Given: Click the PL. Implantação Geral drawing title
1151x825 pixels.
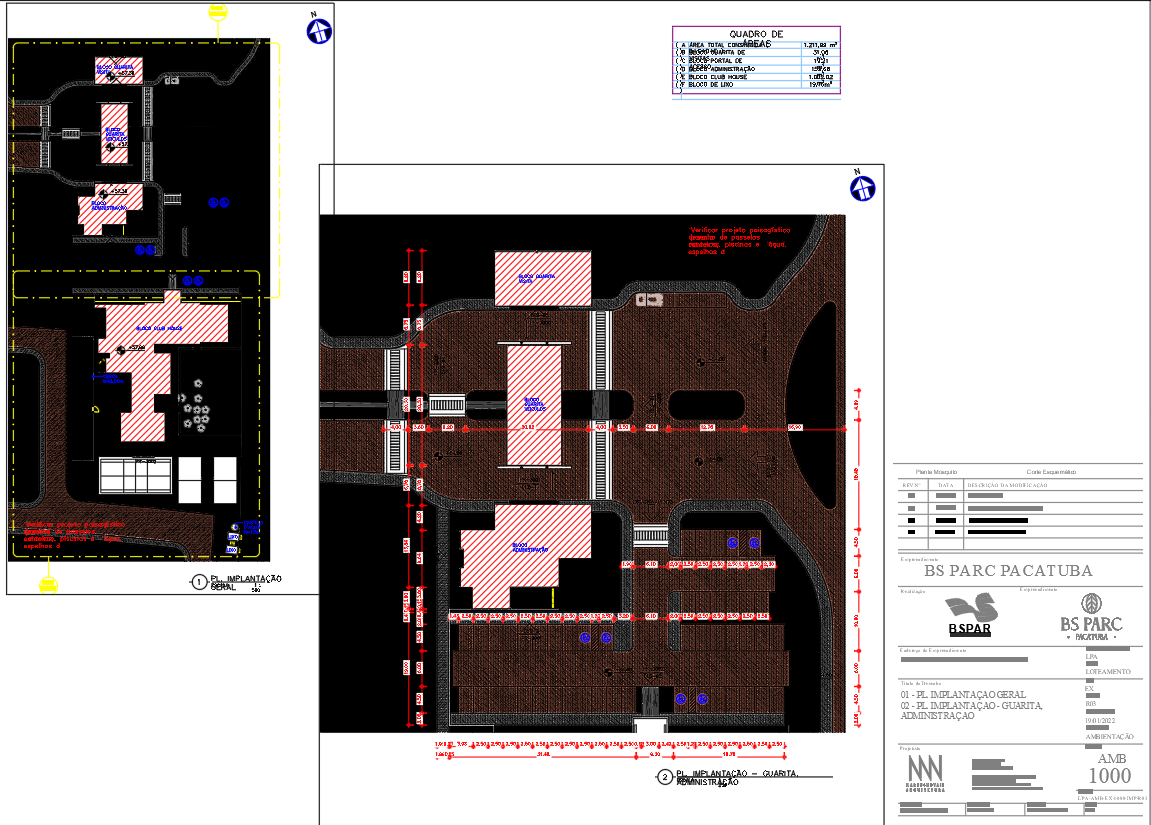Looking at the screenshot, I should 245,581.
